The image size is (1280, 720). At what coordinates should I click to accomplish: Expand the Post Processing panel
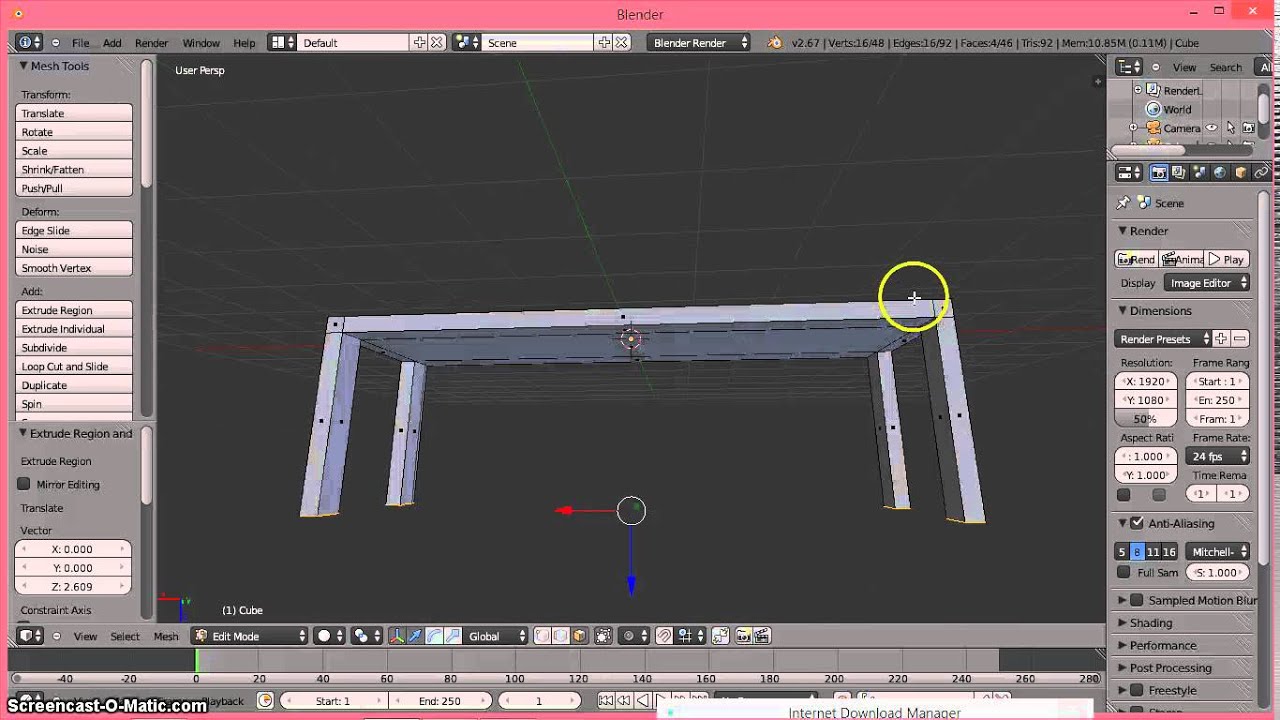click(1122, 668)
